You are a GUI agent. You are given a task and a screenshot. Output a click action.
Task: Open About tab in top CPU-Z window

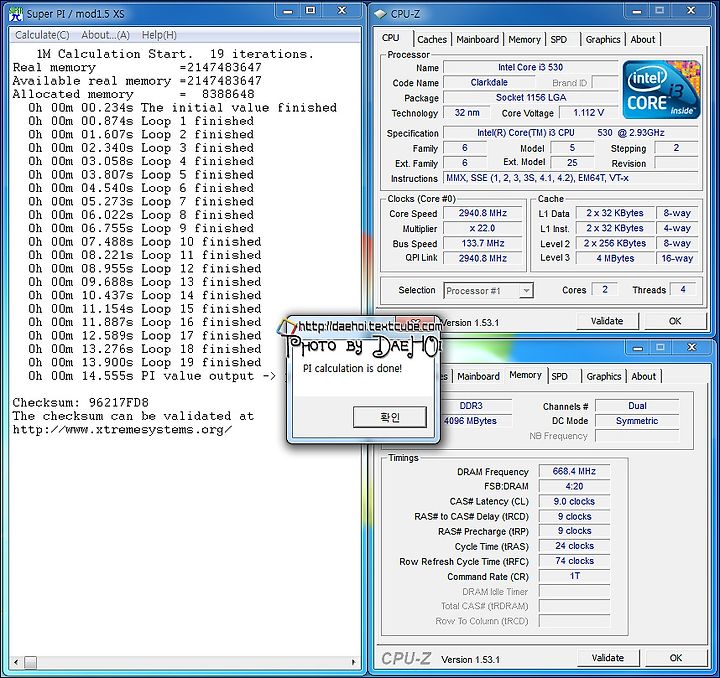[643, 39]
